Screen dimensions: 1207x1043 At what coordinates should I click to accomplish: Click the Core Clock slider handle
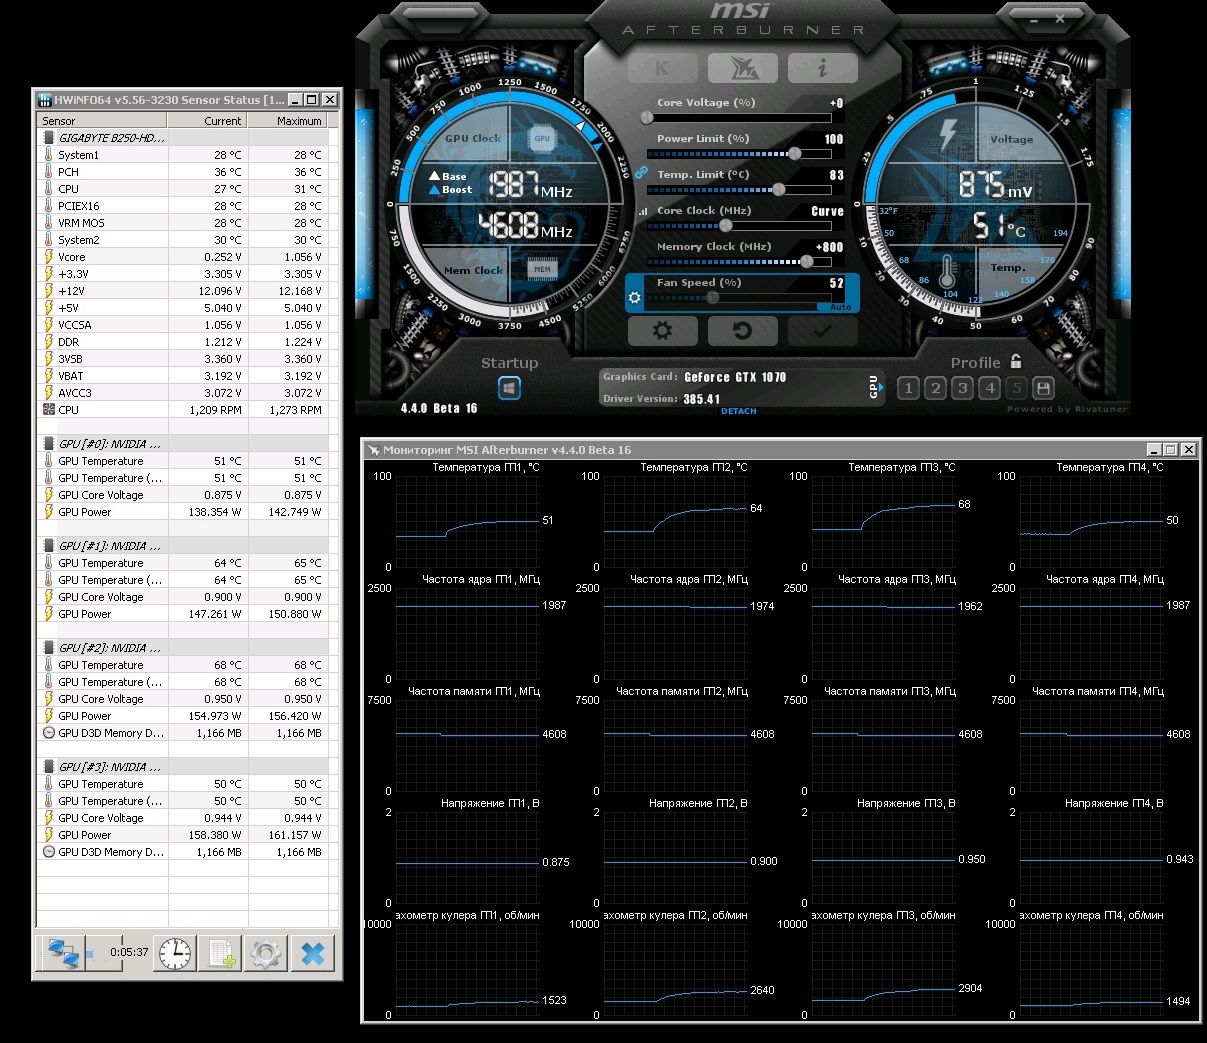click(x=726, y=226)
